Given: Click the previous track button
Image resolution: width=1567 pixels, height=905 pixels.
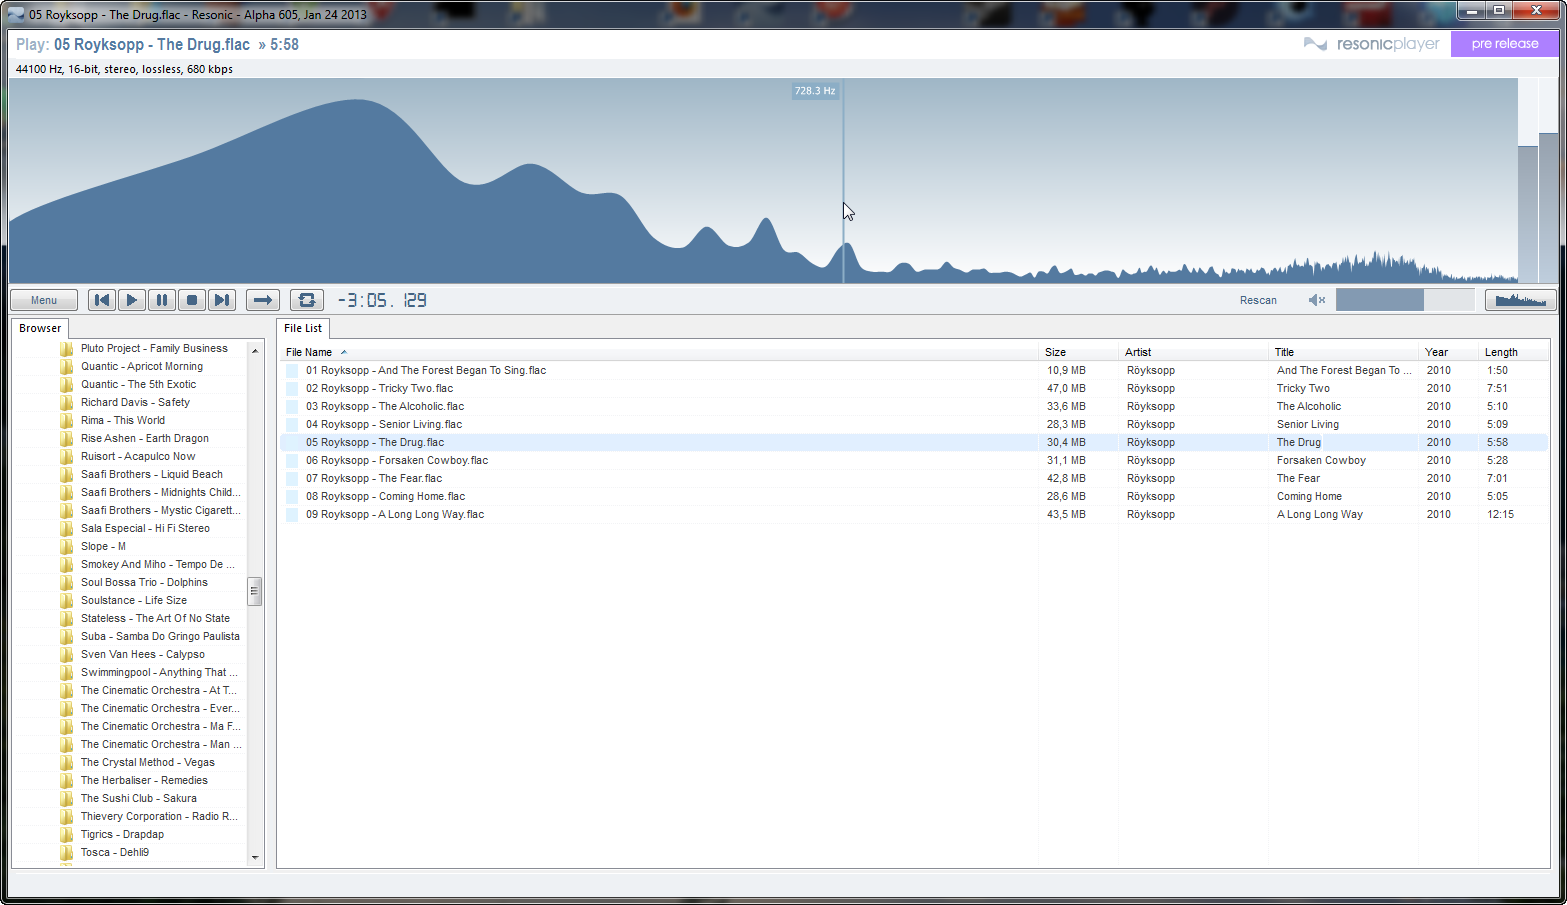Looking at the screenshot, I should coord(102,300).
